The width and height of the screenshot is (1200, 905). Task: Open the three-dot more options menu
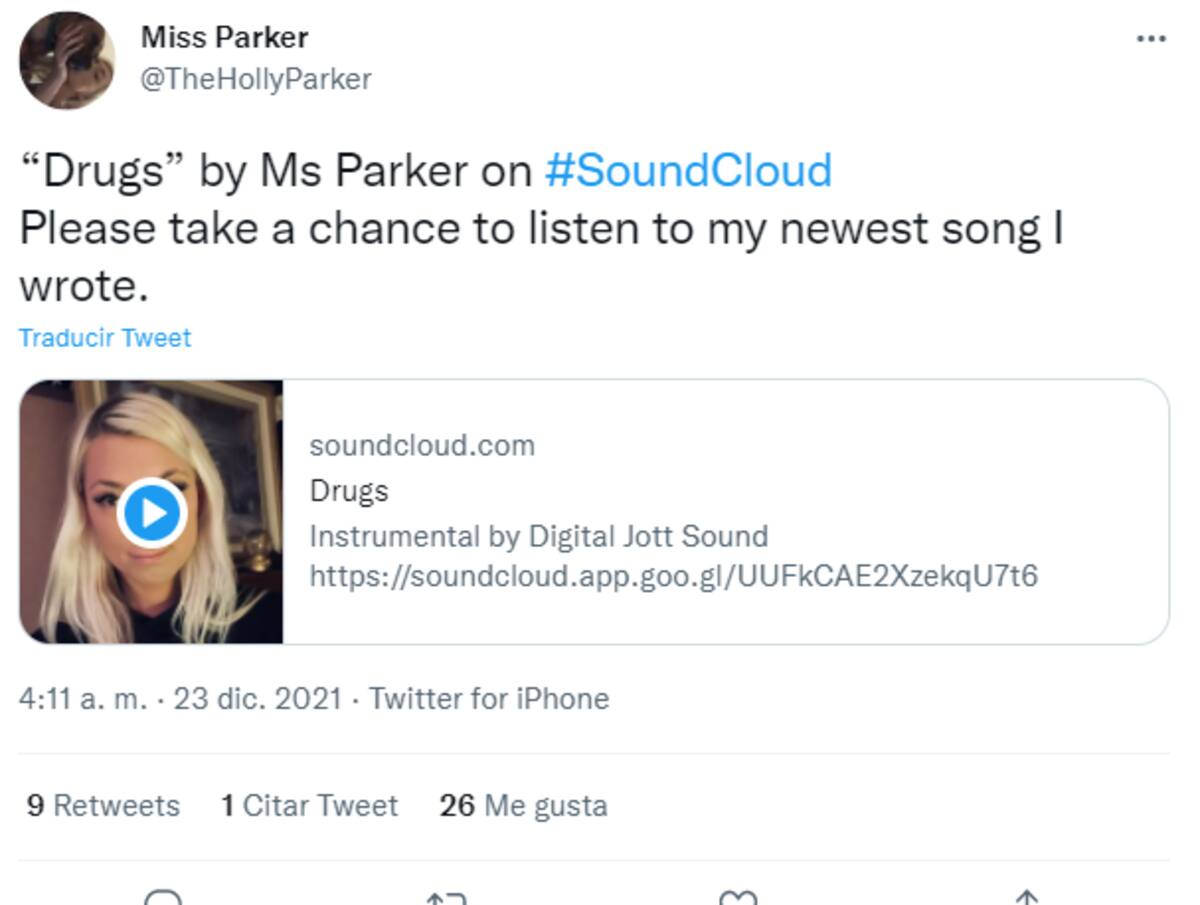click(x=1151, y=40)
